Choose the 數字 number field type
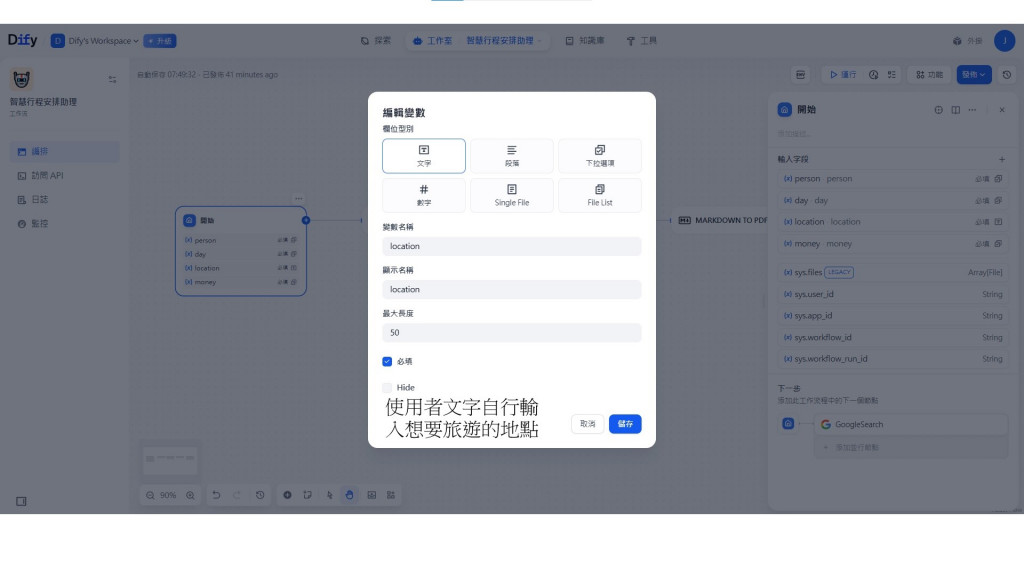Image resolution: width=1024 pixels, height=576 pixels. click(x=424, y=195)
